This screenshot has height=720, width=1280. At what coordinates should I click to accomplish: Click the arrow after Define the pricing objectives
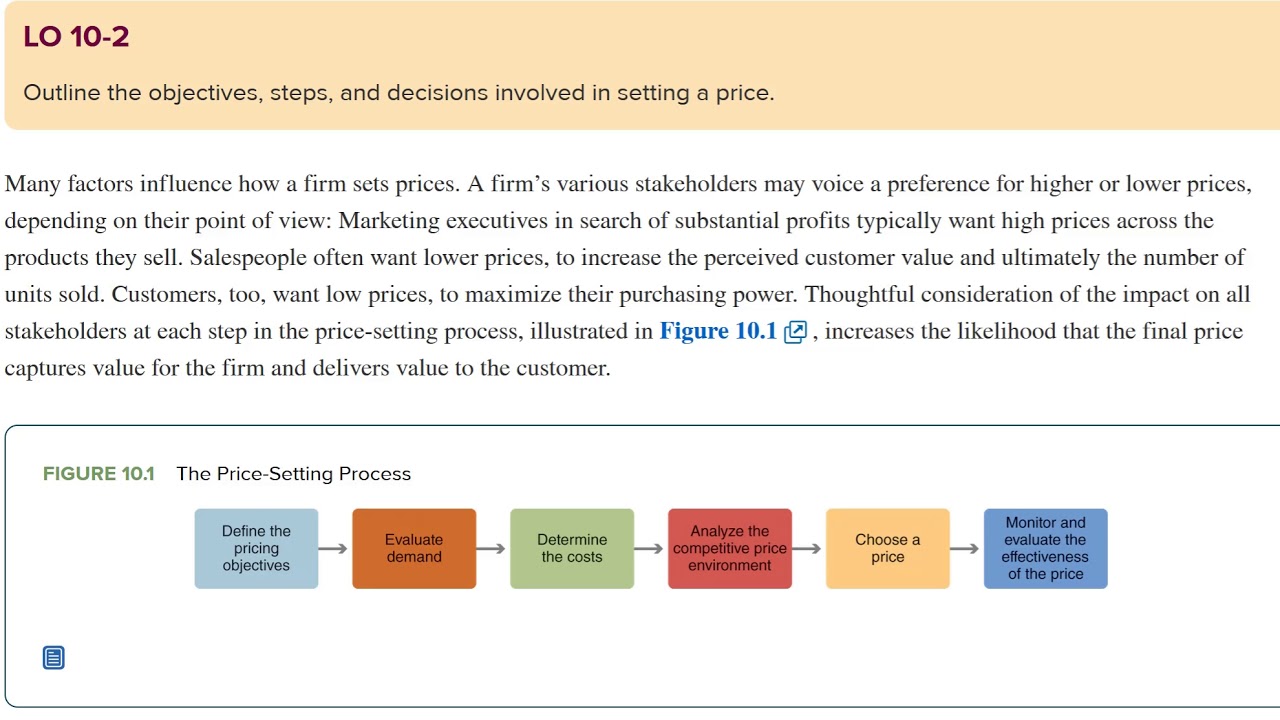tap(335, 549)
